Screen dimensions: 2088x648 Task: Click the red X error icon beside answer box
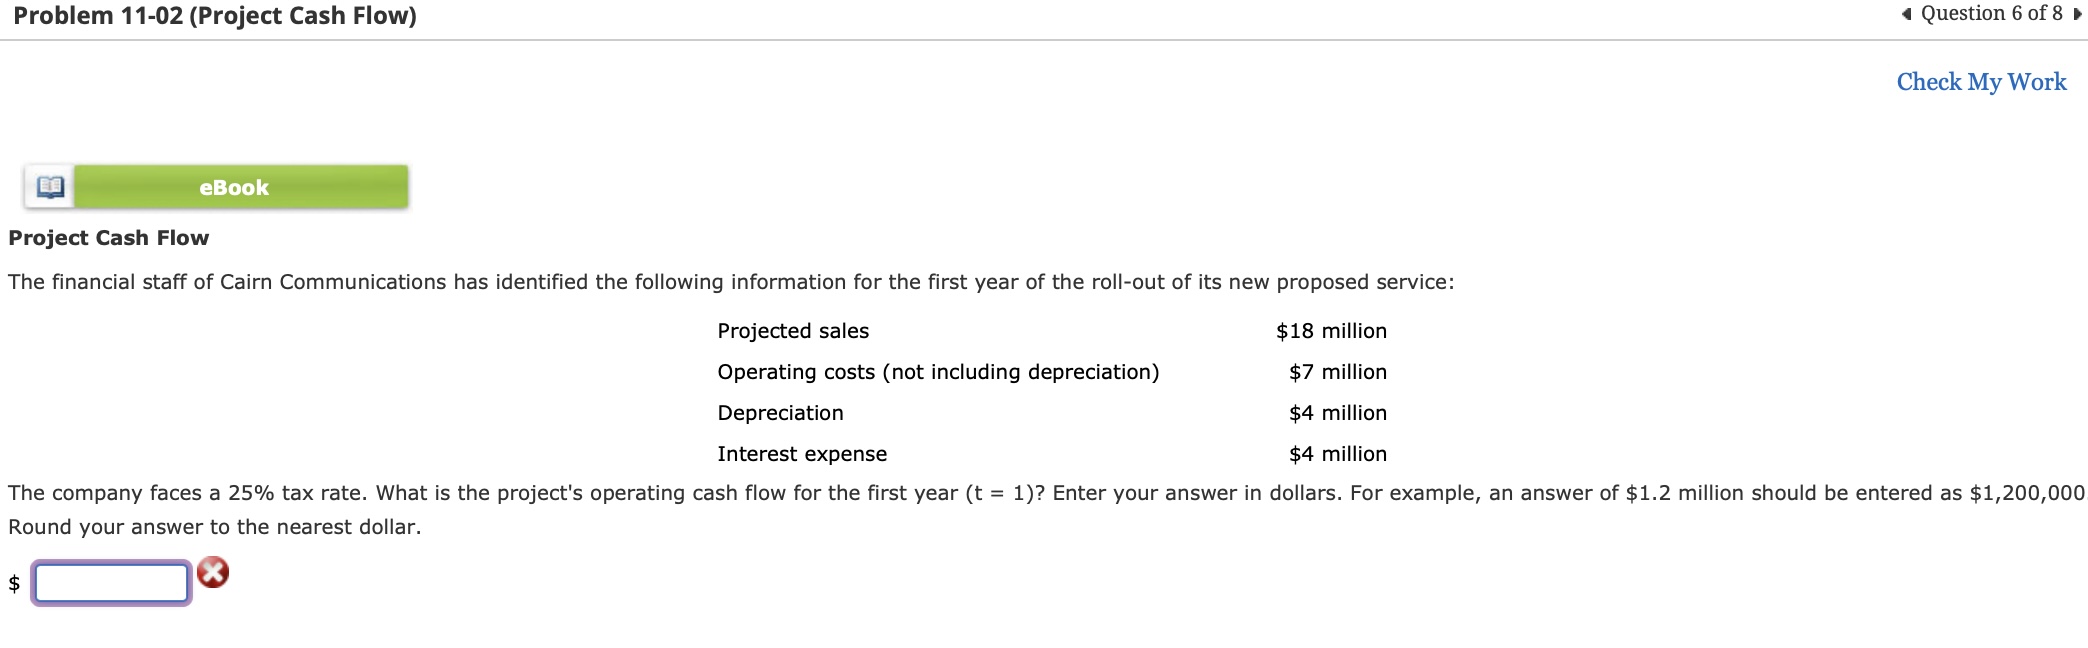211,571
